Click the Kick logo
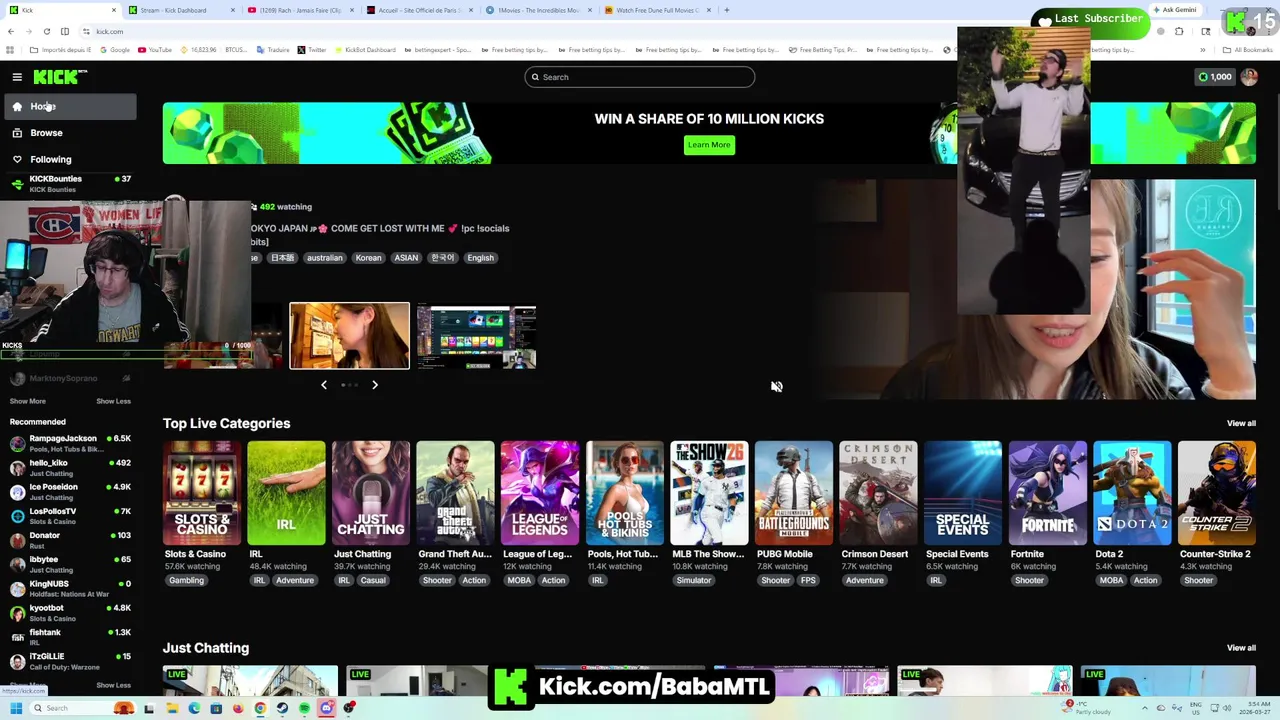The height and width of the screenshot is (720, 1280). pyautogui.click(x=60, y=77)
